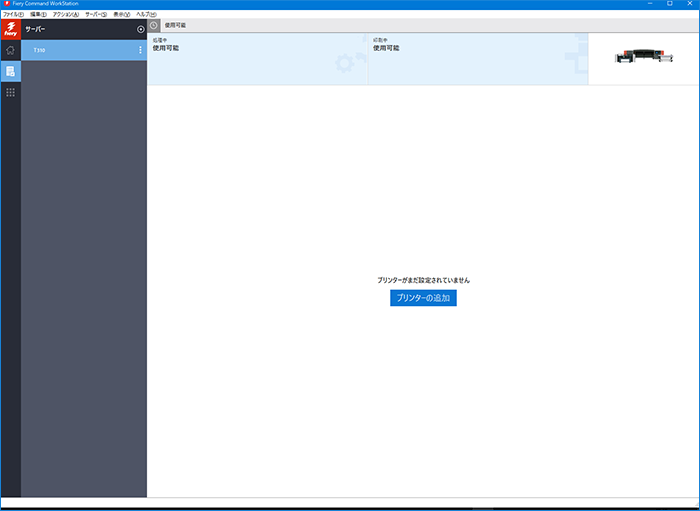Select the 処理中 status panel

tap(258, 59)
